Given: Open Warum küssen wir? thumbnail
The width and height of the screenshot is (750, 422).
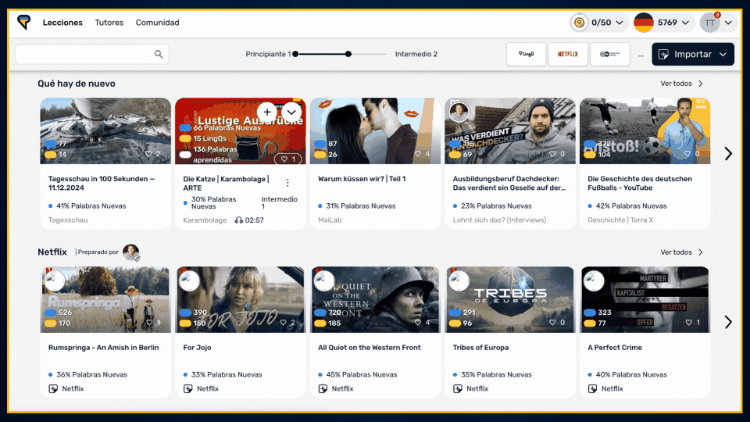Looking at the screenshot, I should click(375, 131).
